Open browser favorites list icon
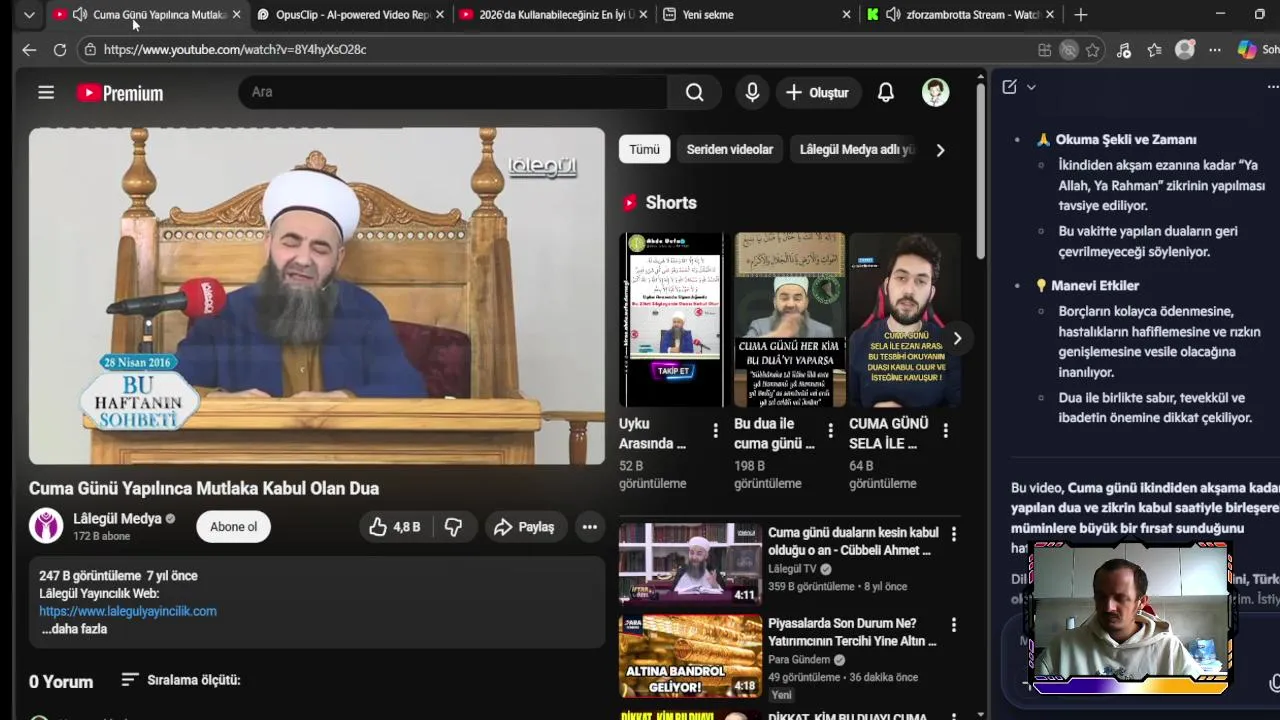 click(1155, 50)
